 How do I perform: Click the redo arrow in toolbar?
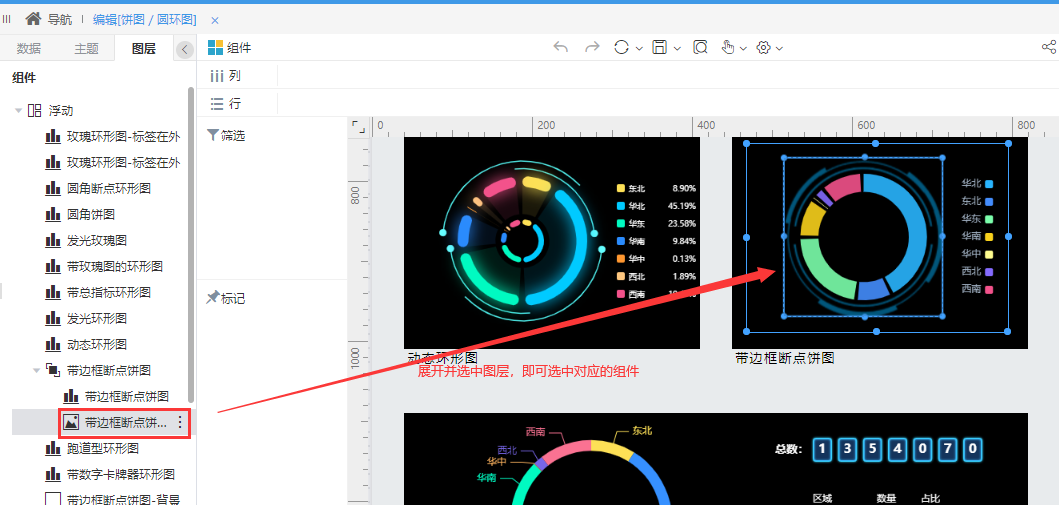tap(592, 47)
